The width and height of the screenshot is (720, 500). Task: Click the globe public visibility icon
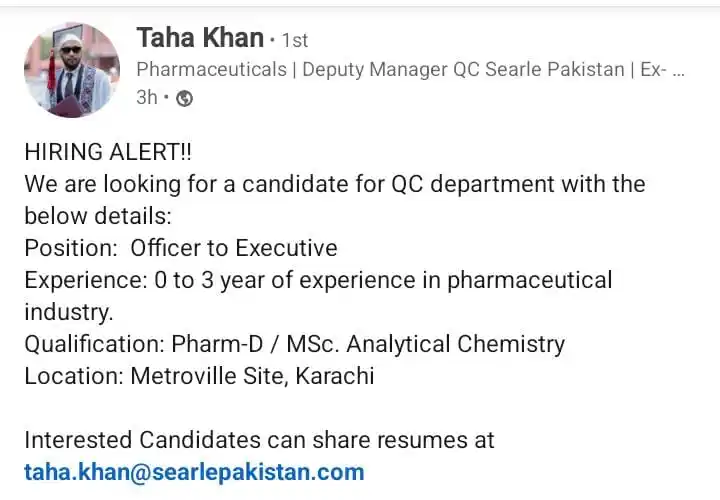[185, 98]
